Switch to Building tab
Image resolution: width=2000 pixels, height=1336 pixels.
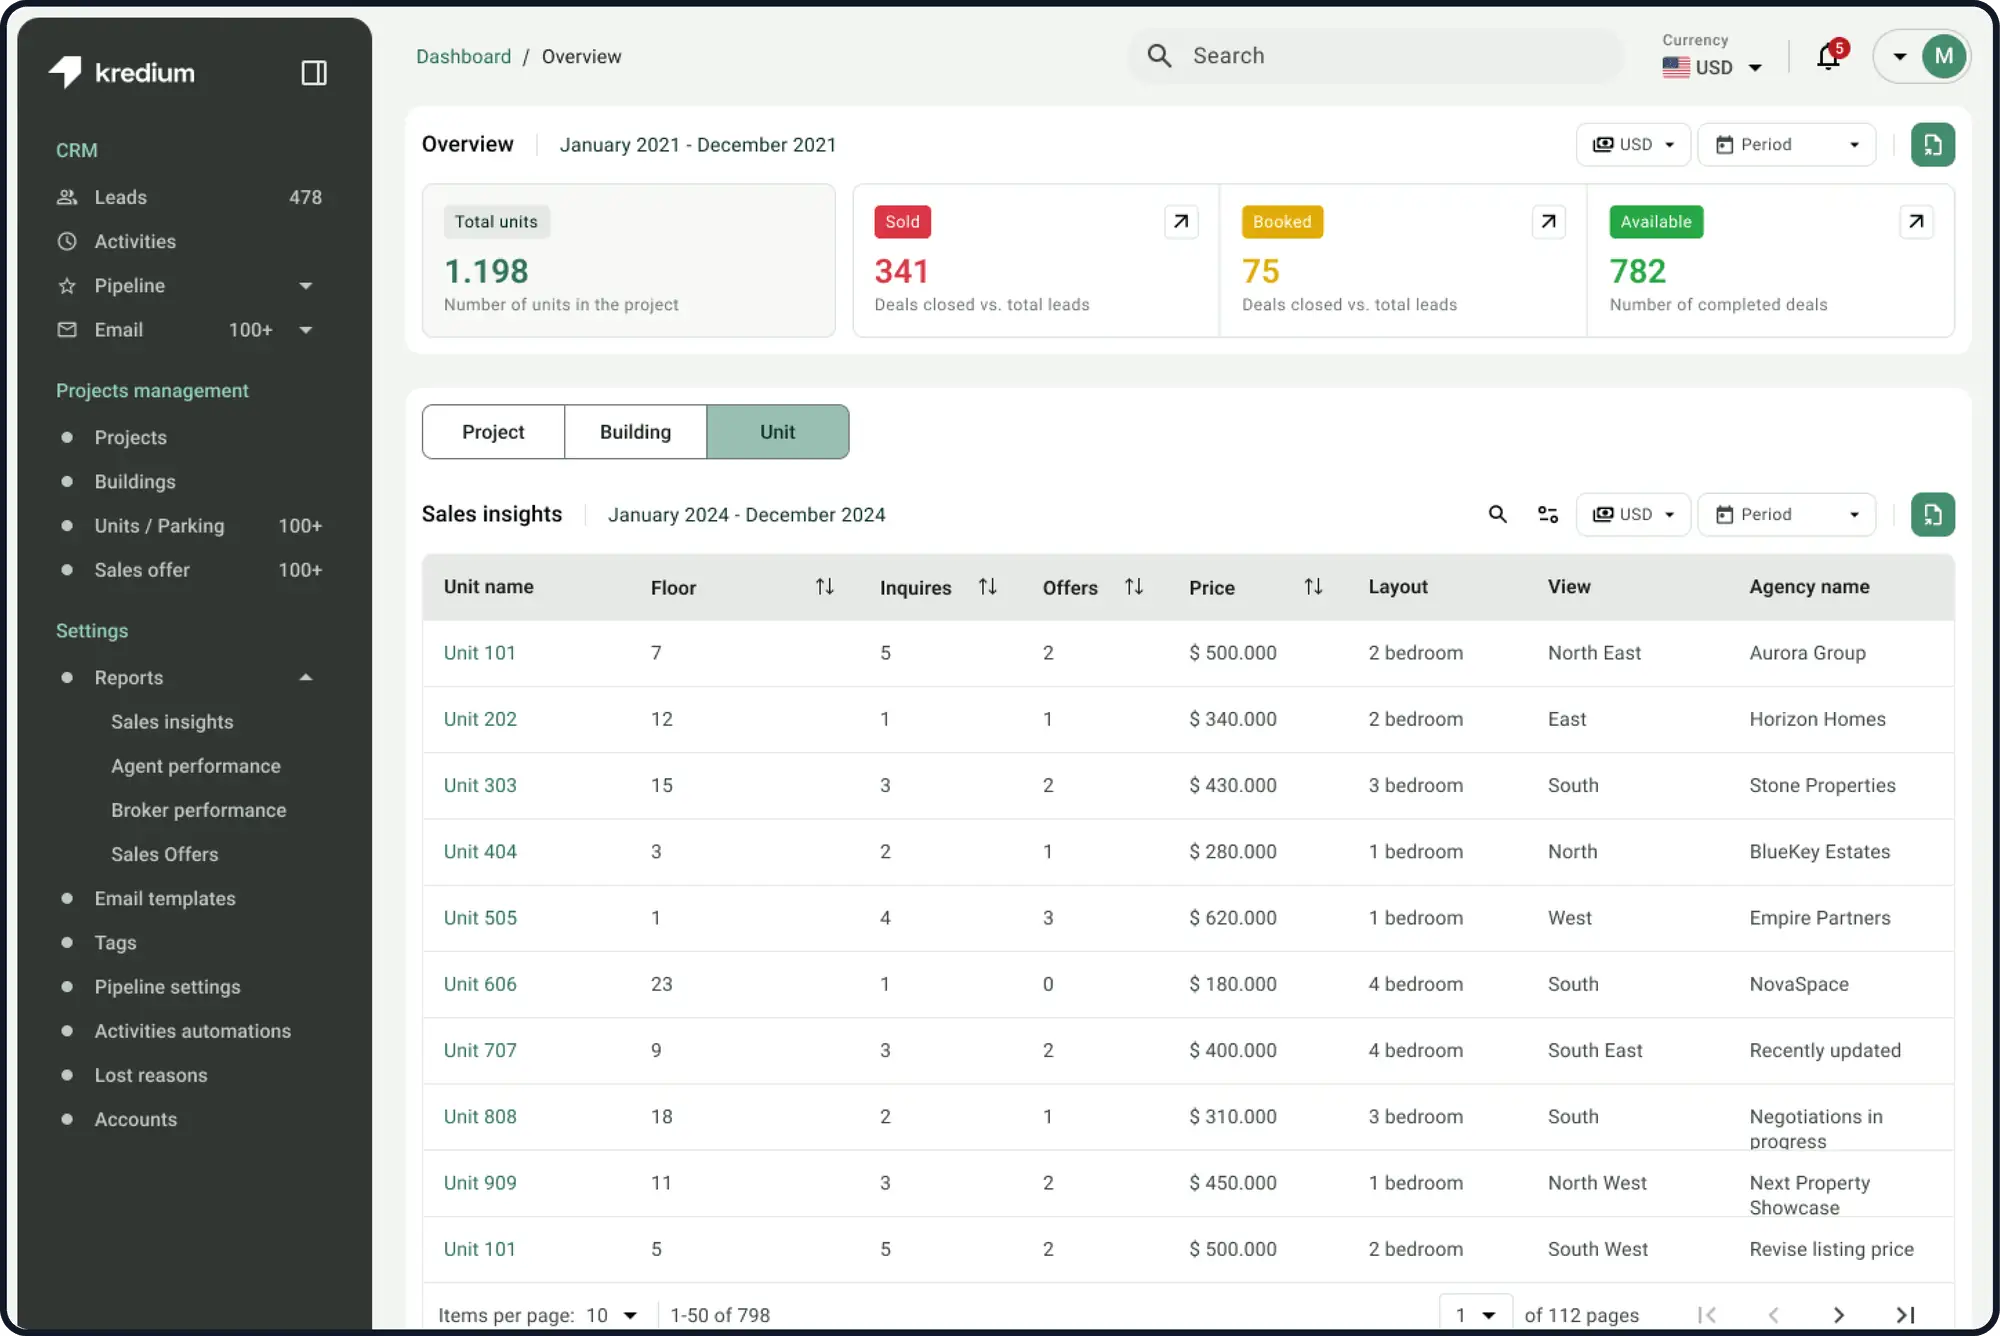point(635,432)
